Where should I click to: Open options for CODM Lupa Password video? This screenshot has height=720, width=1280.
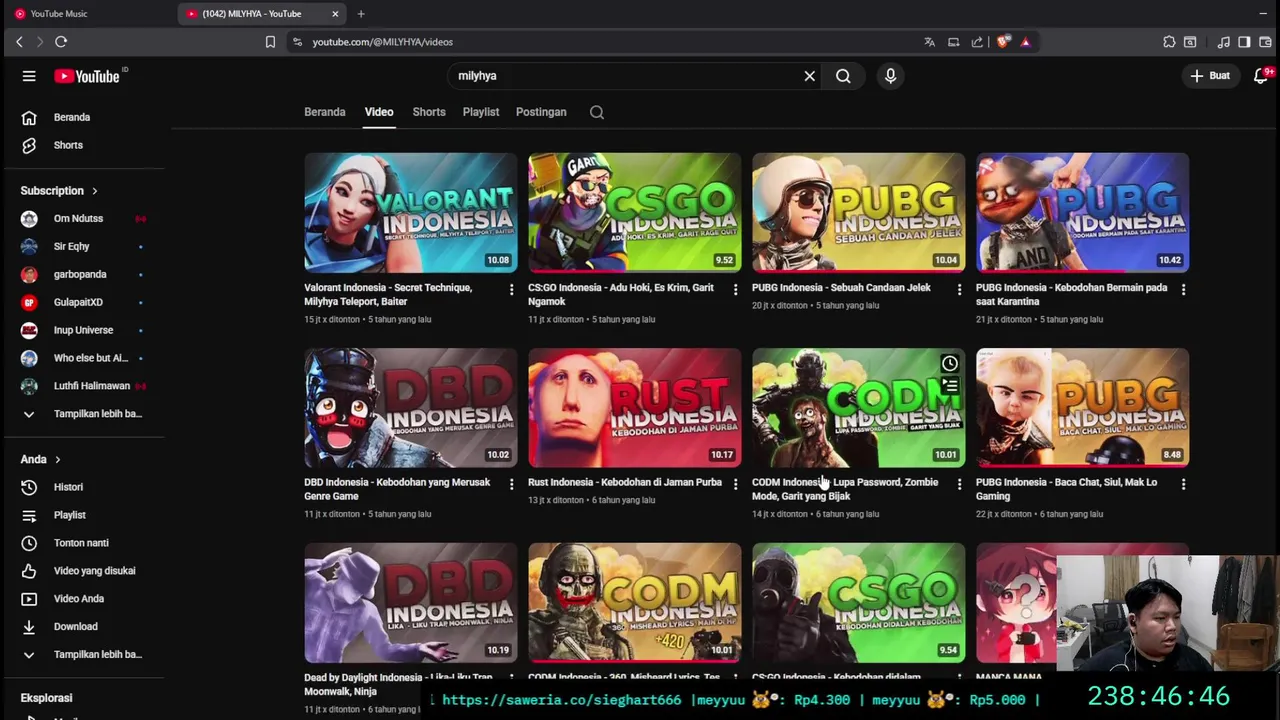point(959,484)
